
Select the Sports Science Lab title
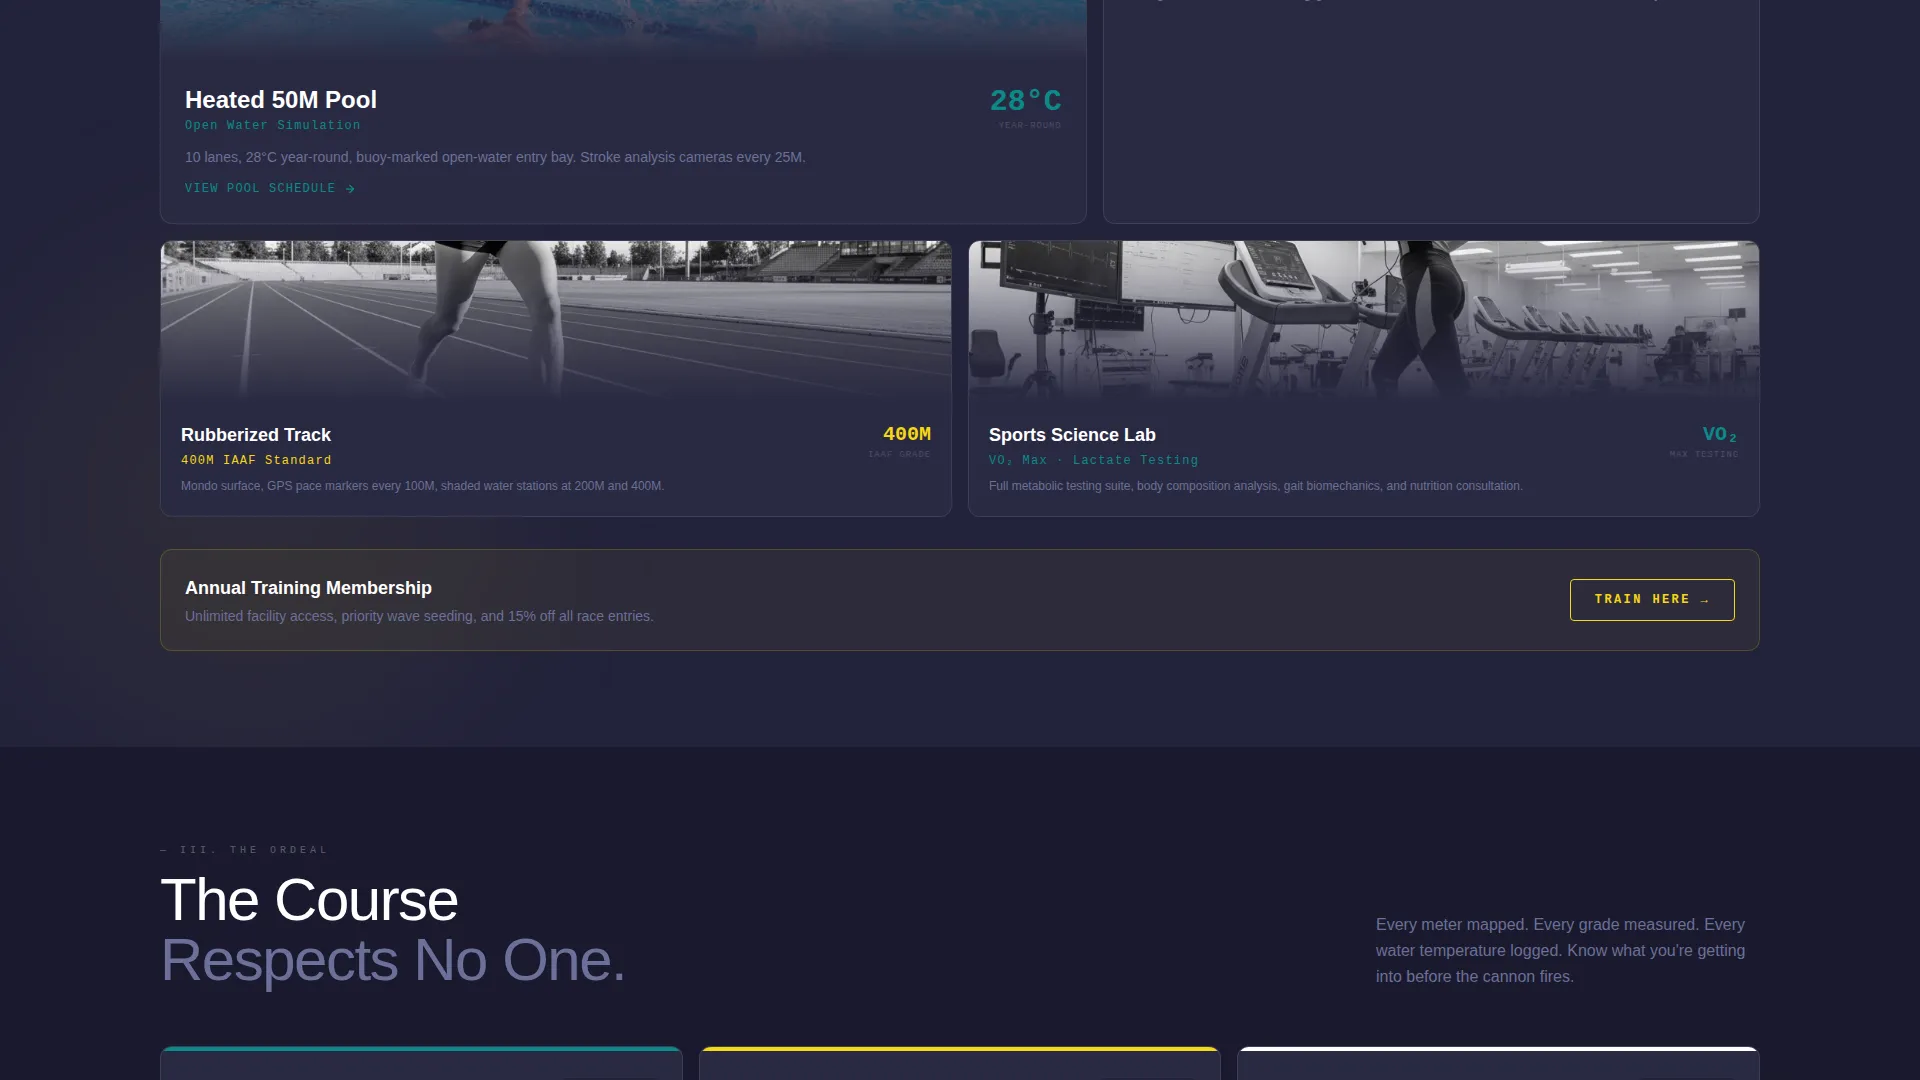click(x=1072, y=435)
